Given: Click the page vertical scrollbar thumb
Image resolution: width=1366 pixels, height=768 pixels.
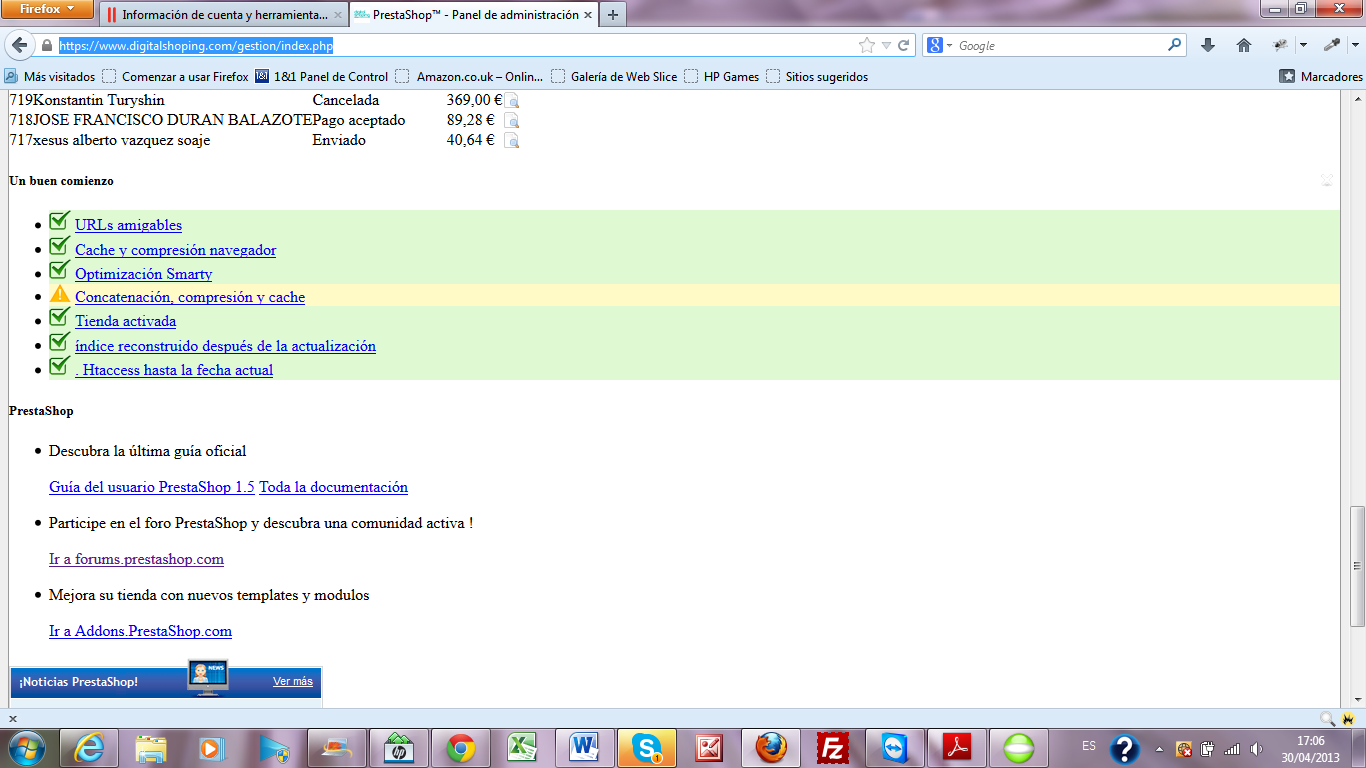Looking at the screenshot, I should [1357, 566].
